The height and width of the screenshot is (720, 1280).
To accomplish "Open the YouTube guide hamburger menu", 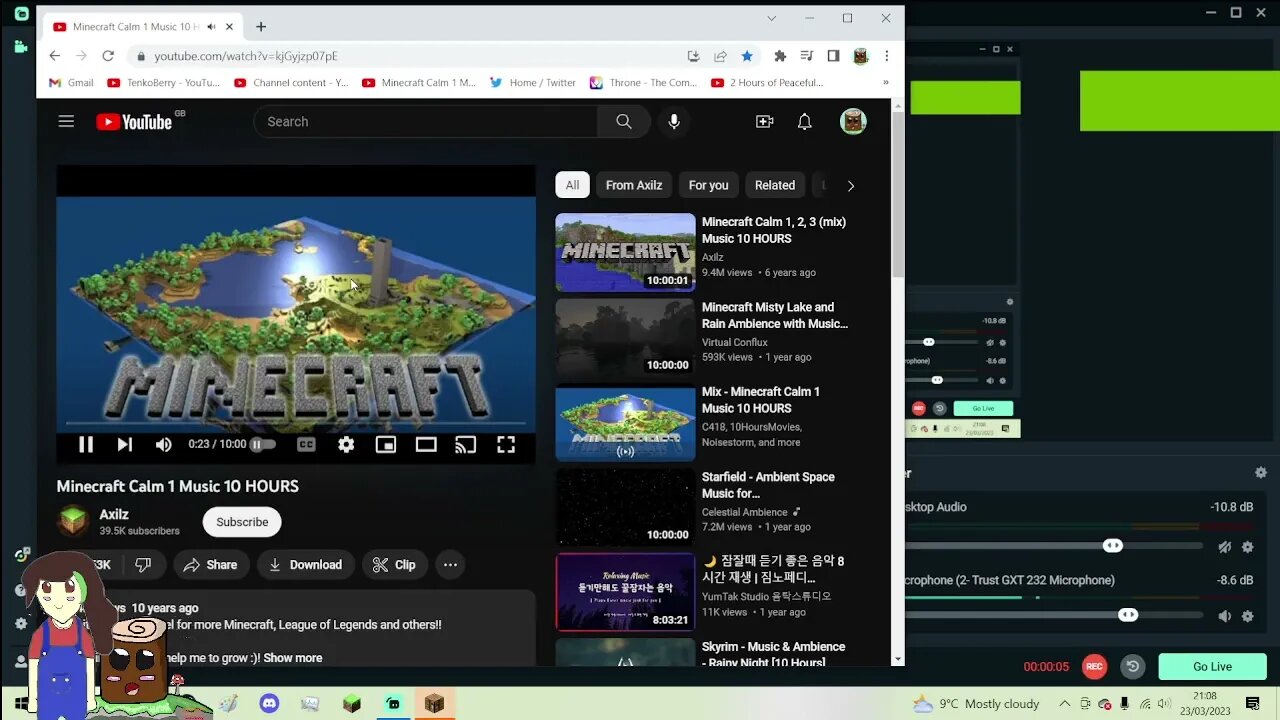I will pos(66,121).
